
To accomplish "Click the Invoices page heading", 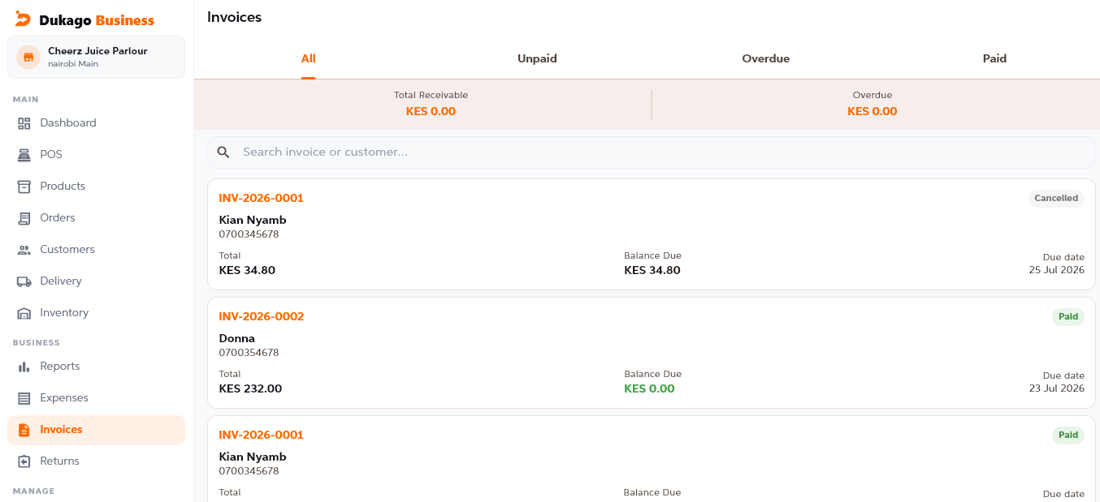I will (x=234, y=18).
